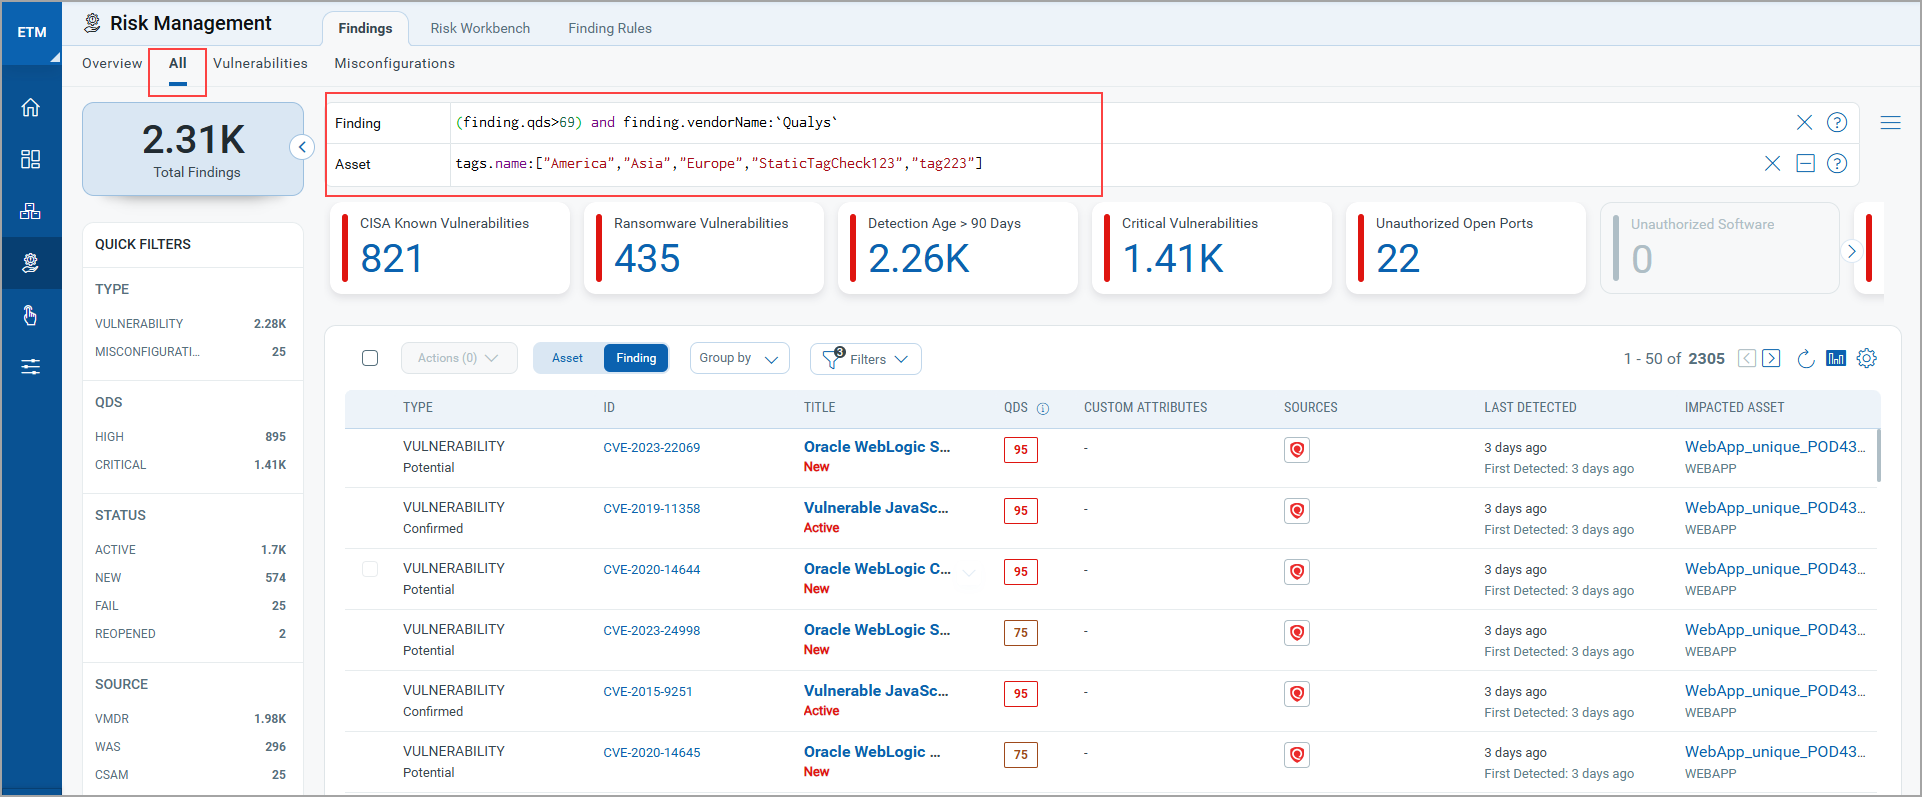Open help for Finding query
1922x797 pixels.
click(1837, 122)
